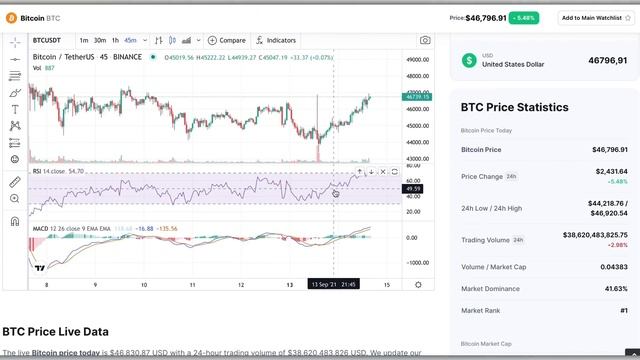The height and width of the screenshot is (360, 640).
Task: Open the Bitcoin price today link
Action: tap(66, 353)
